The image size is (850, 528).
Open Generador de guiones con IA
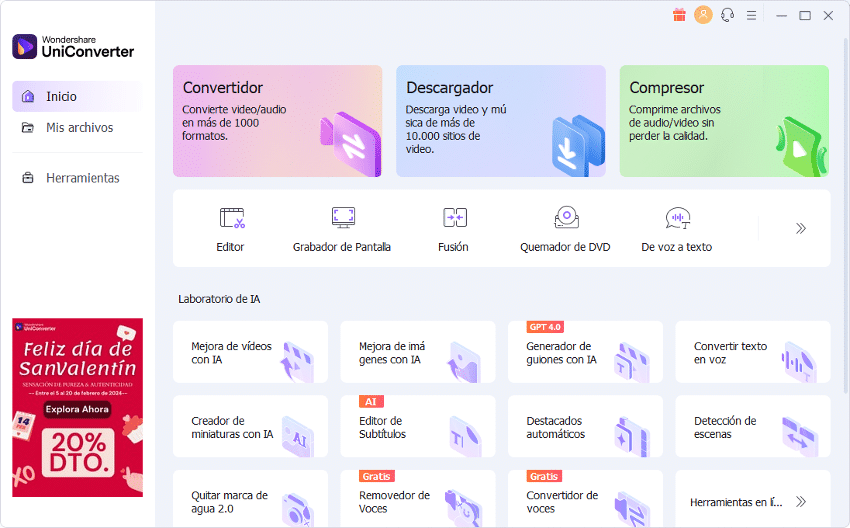coord(585,352)
